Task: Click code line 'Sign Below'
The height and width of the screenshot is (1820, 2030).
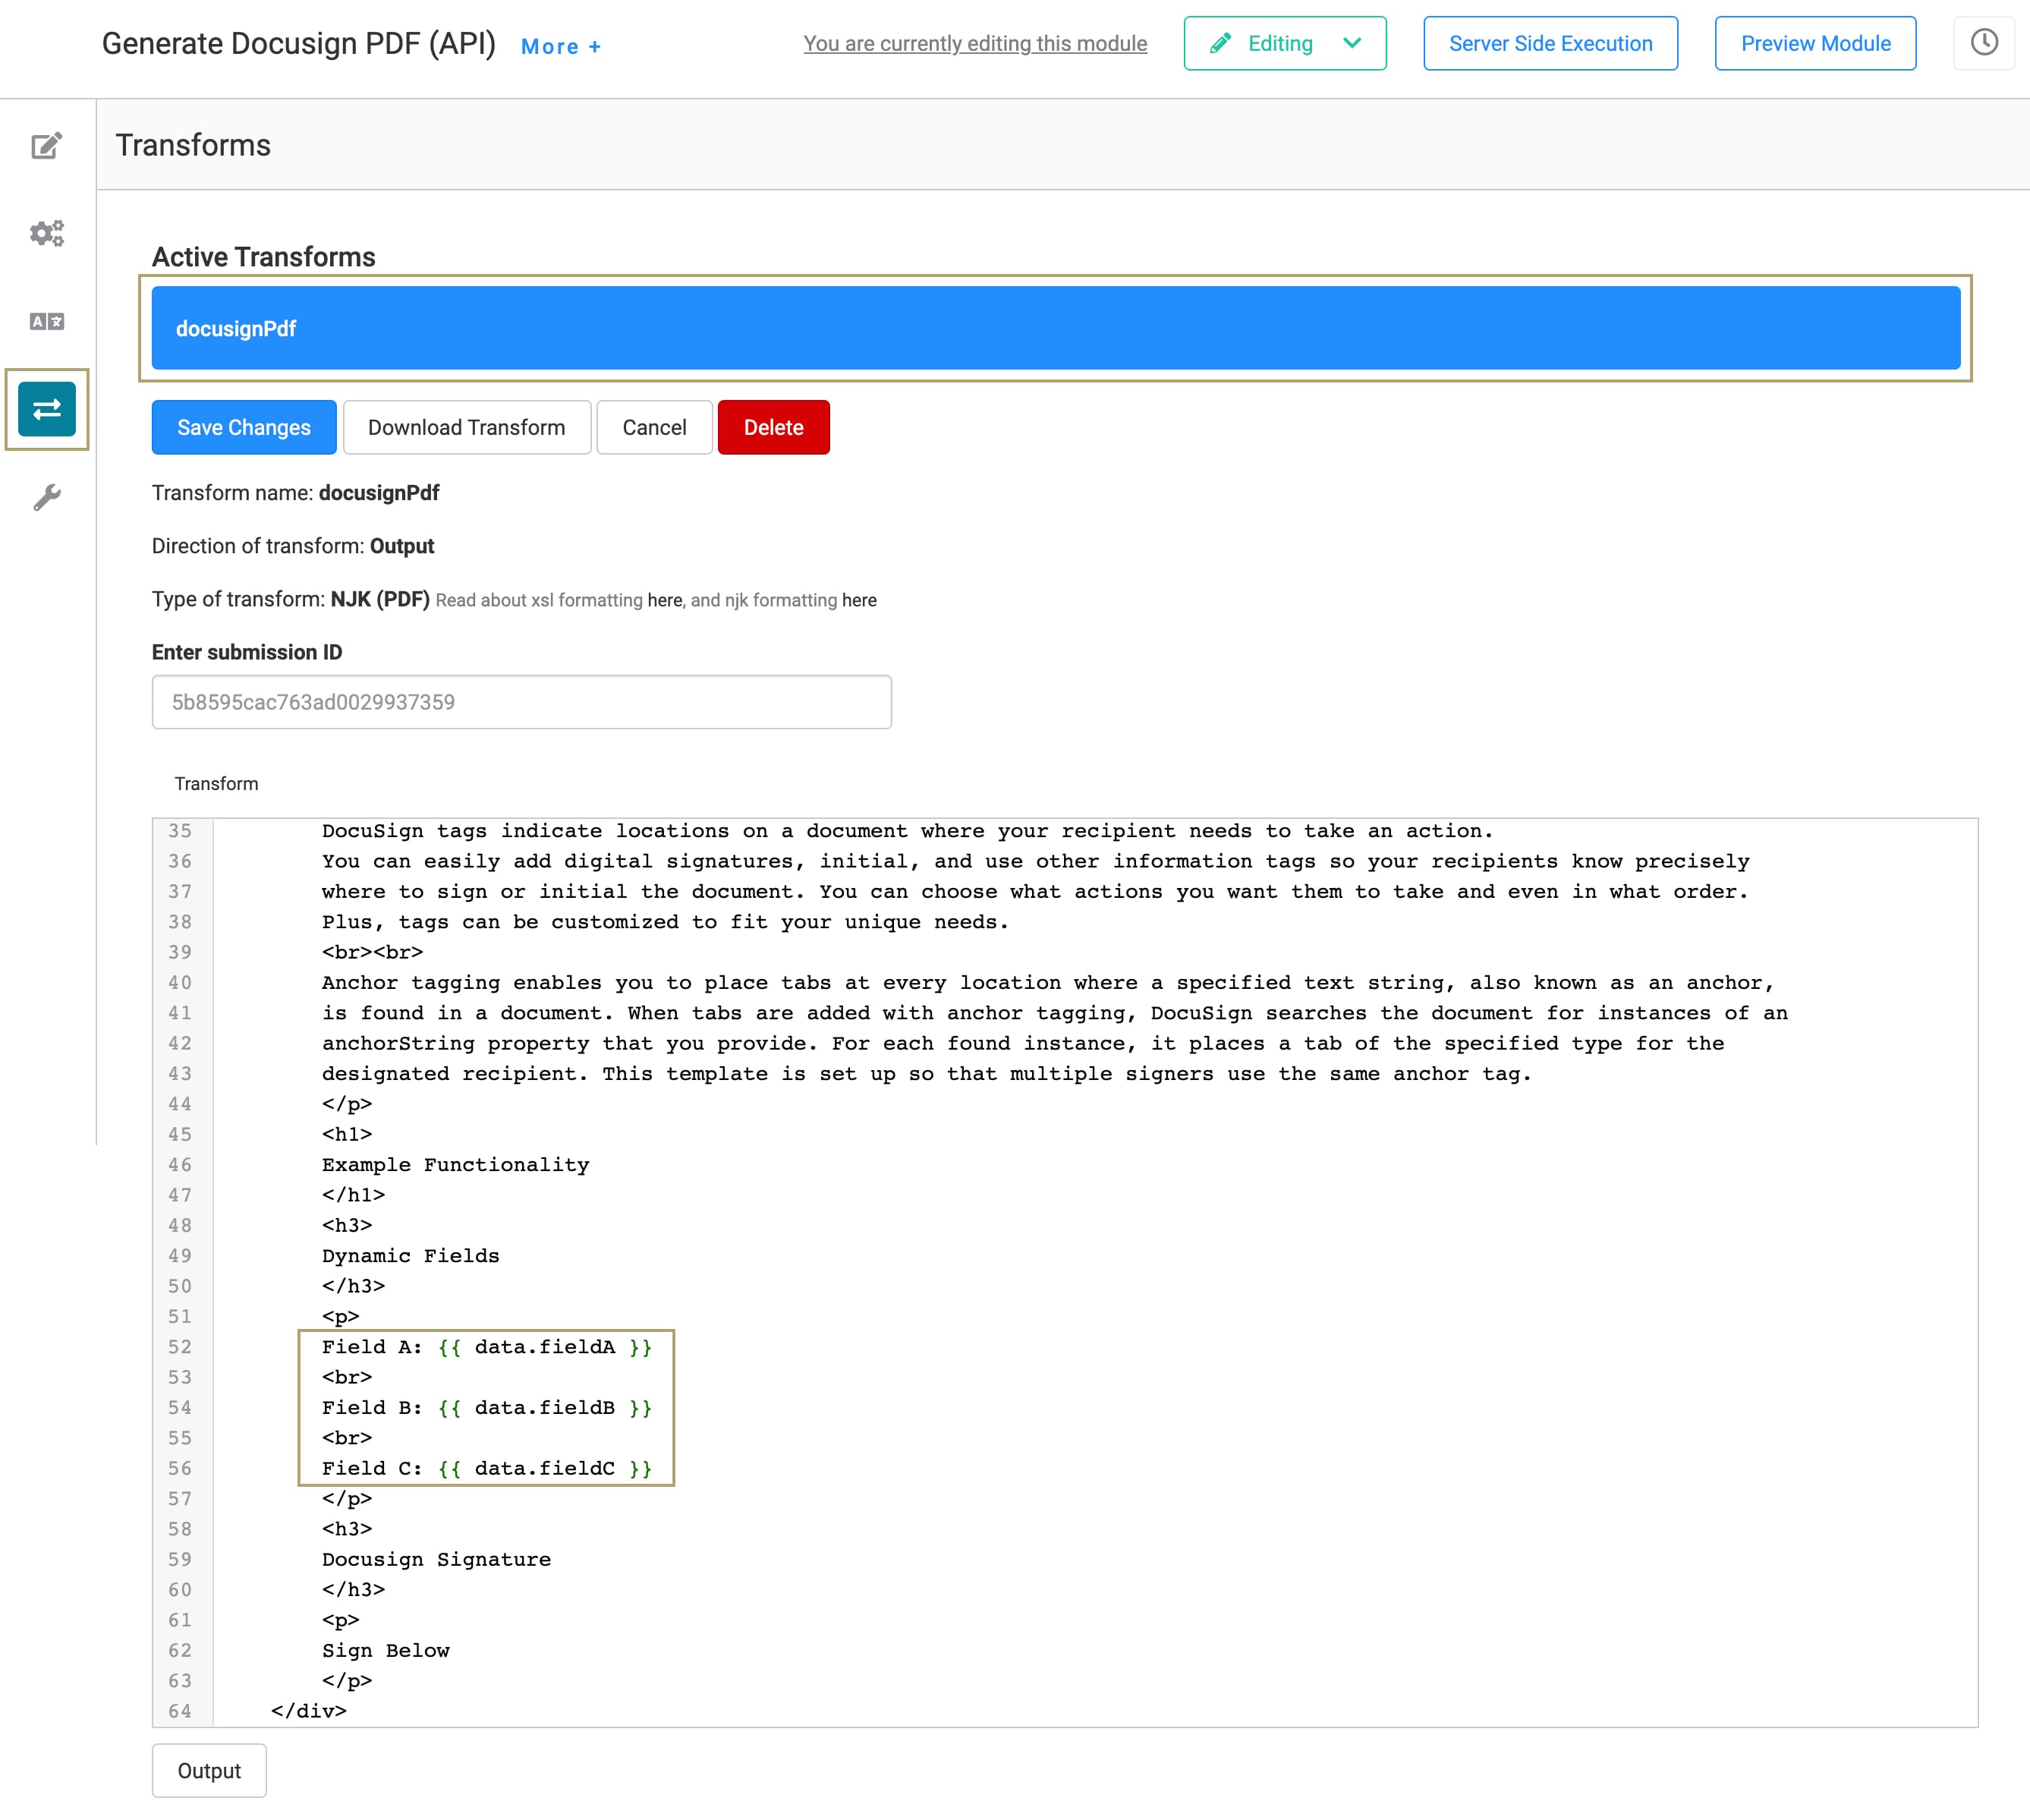Action: (385, 1650)
